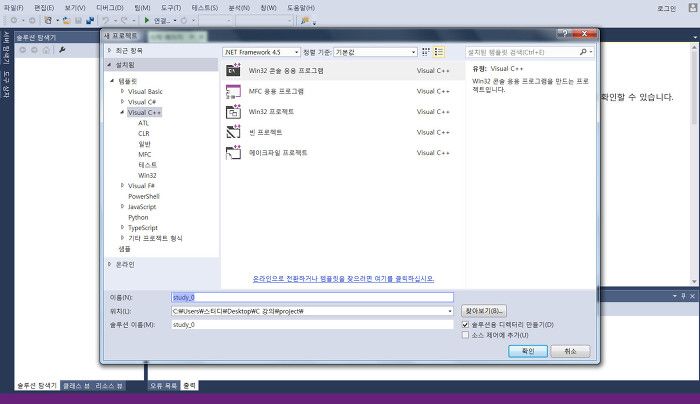This screenshot has height=404, width=700.
Task: Expand the Visual Basic tree node
Action: tap(122, 91)
